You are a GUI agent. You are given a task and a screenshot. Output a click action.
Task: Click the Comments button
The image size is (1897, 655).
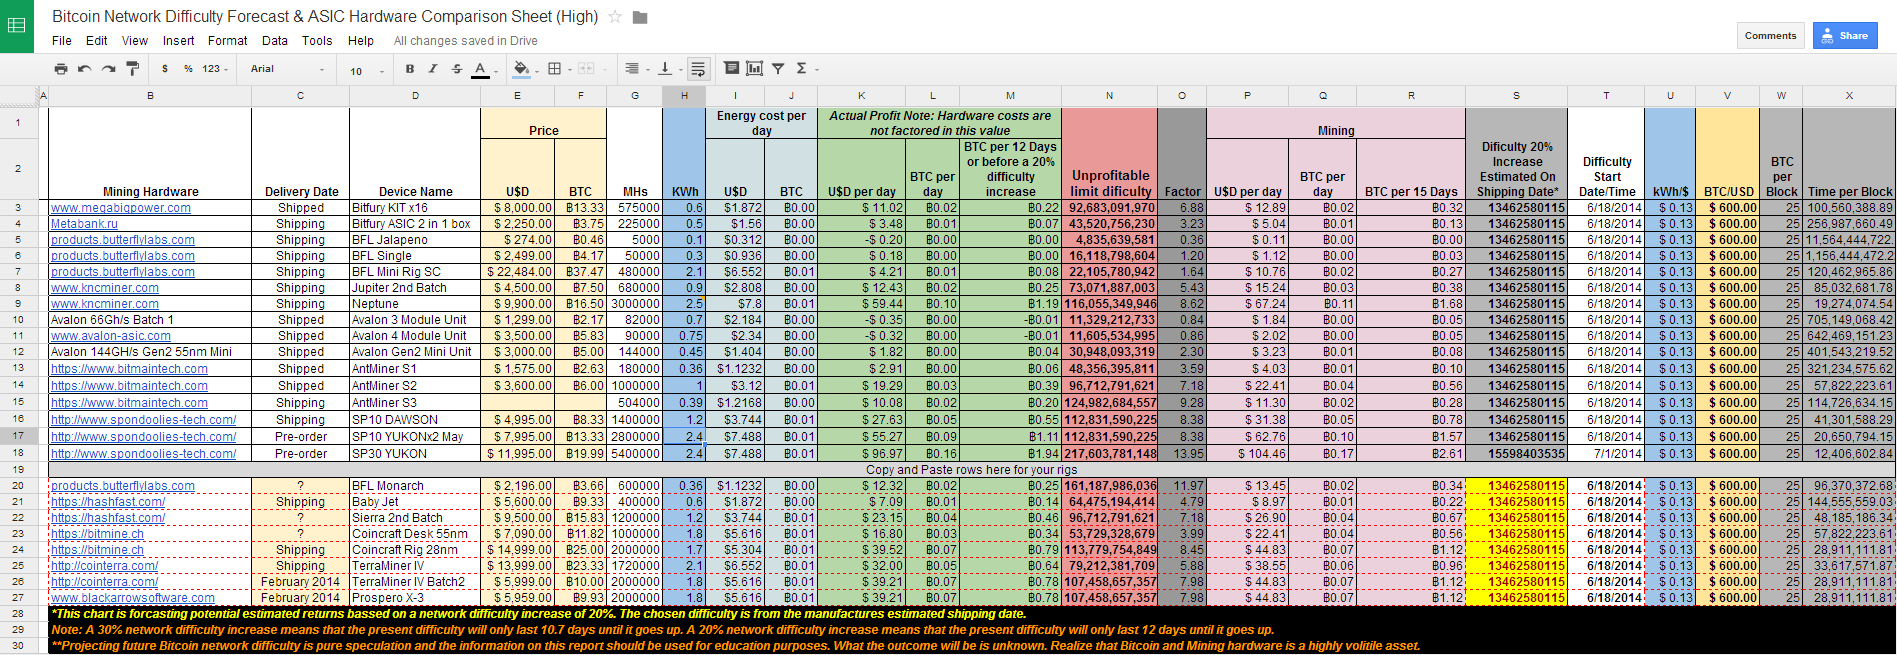pyautogui.click(x=1770, y=35)
